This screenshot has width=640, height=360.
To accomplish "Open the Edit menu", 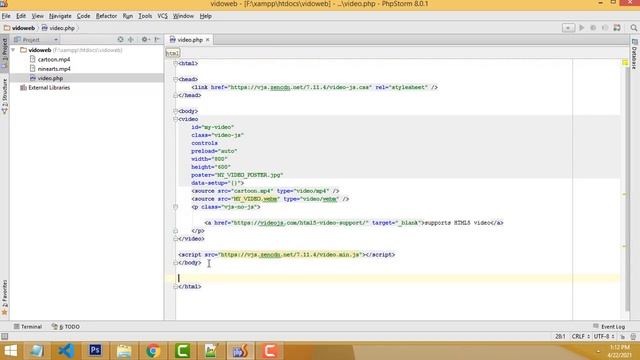I will tap(21, 16).
